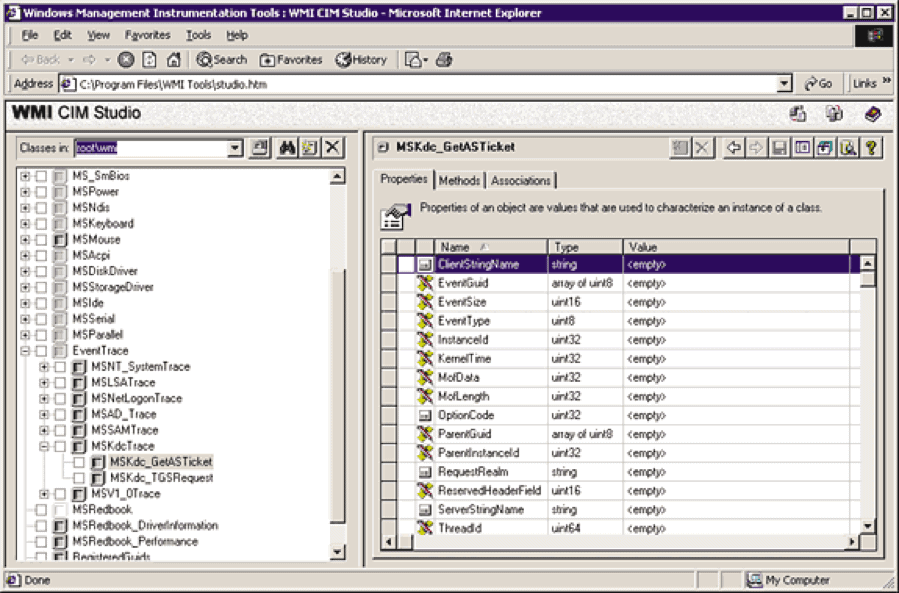The height and width of the screenshot is (593, 899).
Task: Switch to the Associations tab
Action: click(521, 181)
